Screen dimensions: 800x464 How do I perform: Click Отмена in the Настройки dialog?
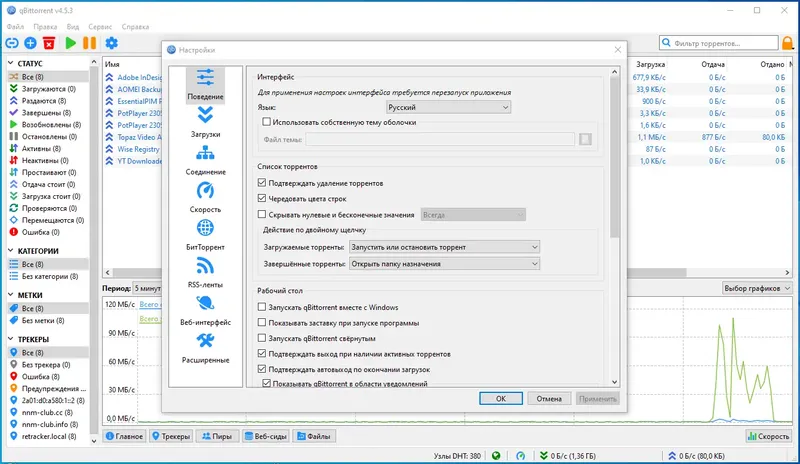[549, 399]
